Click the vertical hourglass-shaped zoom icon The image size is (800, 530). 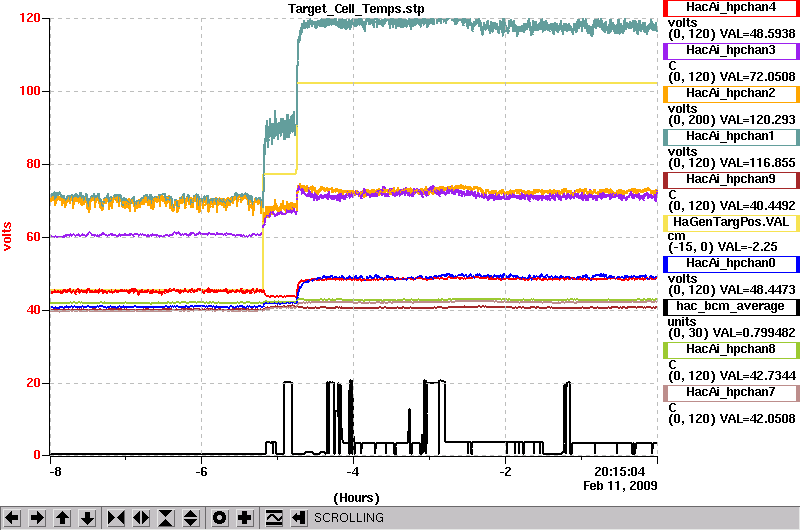[x=166, y=518]
